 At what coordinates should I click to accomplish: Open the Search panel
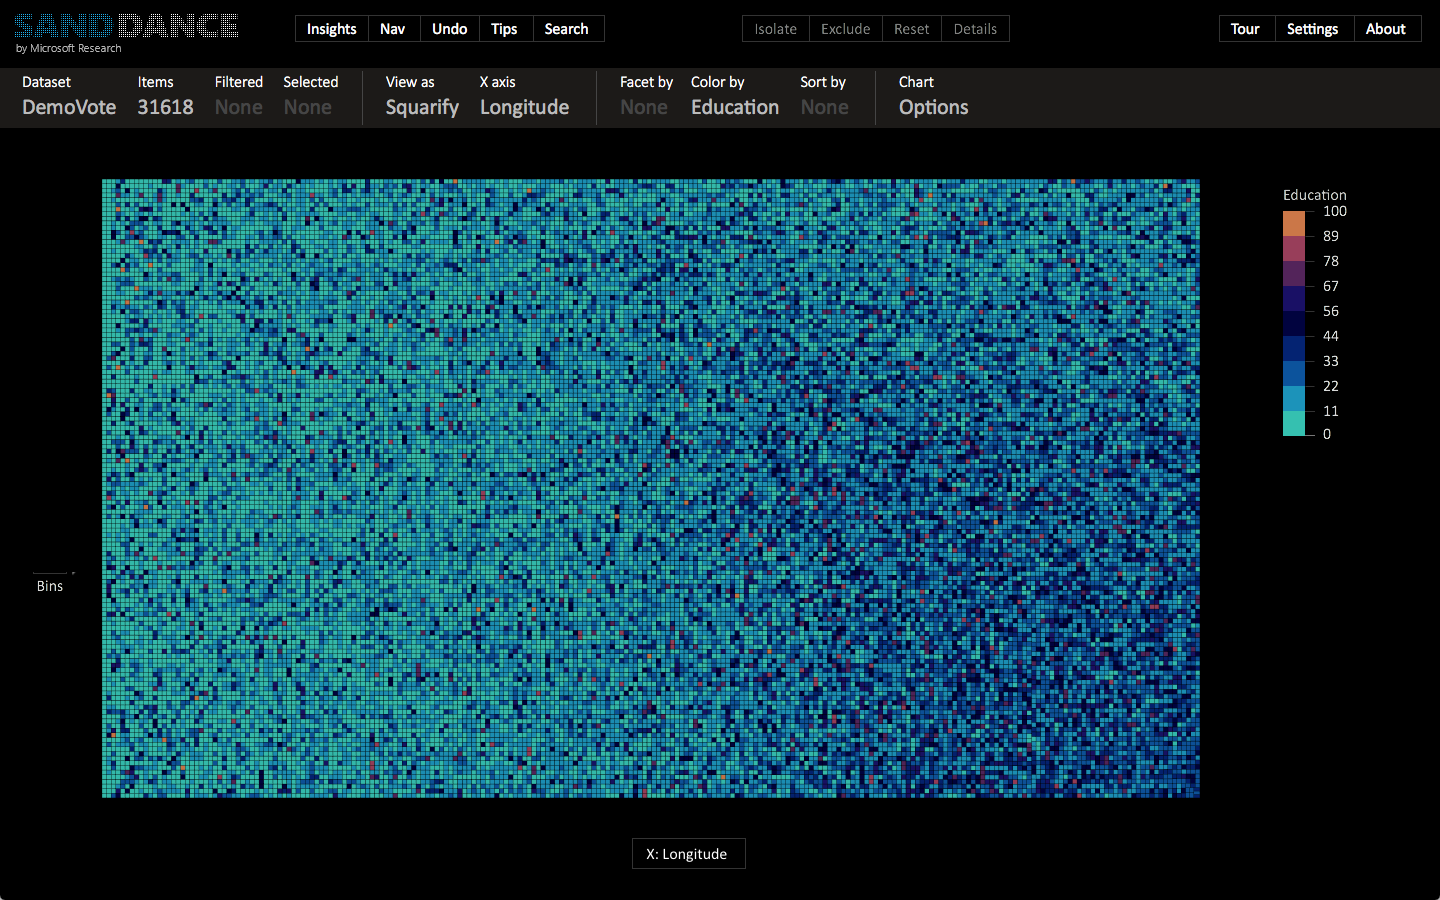pos(568,28)
